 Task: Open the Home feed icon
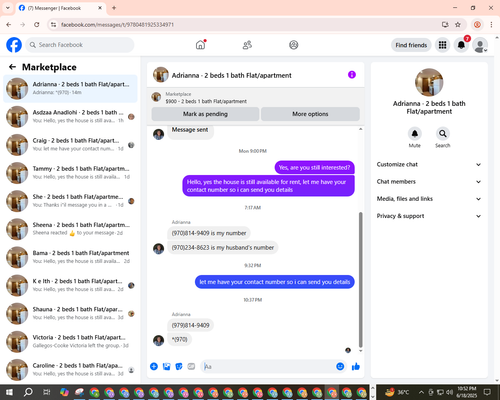(200, 45)
